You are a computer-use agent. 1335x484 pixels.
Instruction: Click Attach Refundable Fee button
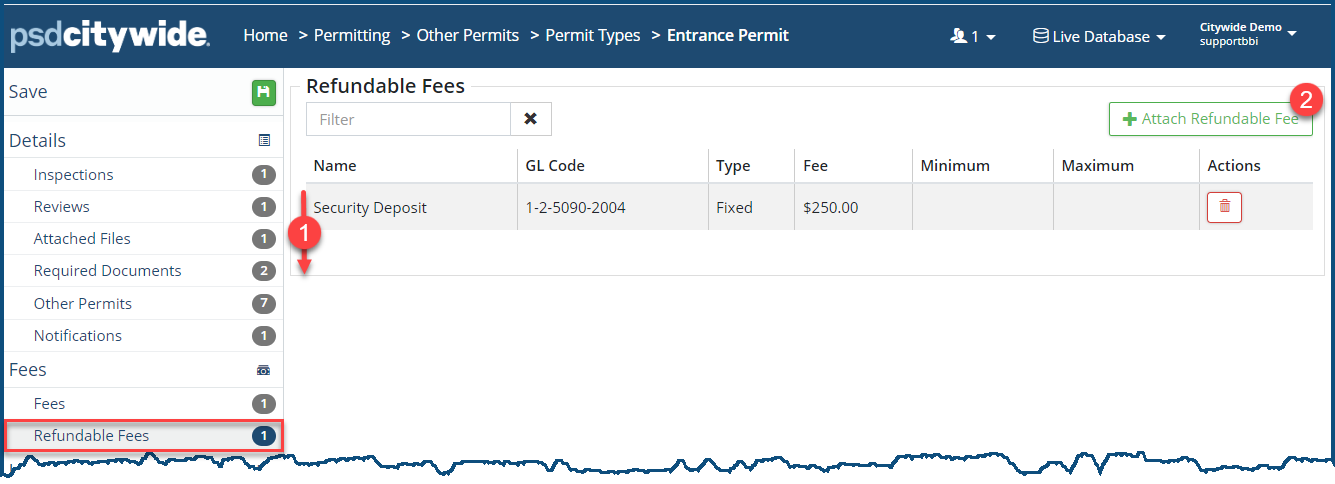[x=1210, y=119]
